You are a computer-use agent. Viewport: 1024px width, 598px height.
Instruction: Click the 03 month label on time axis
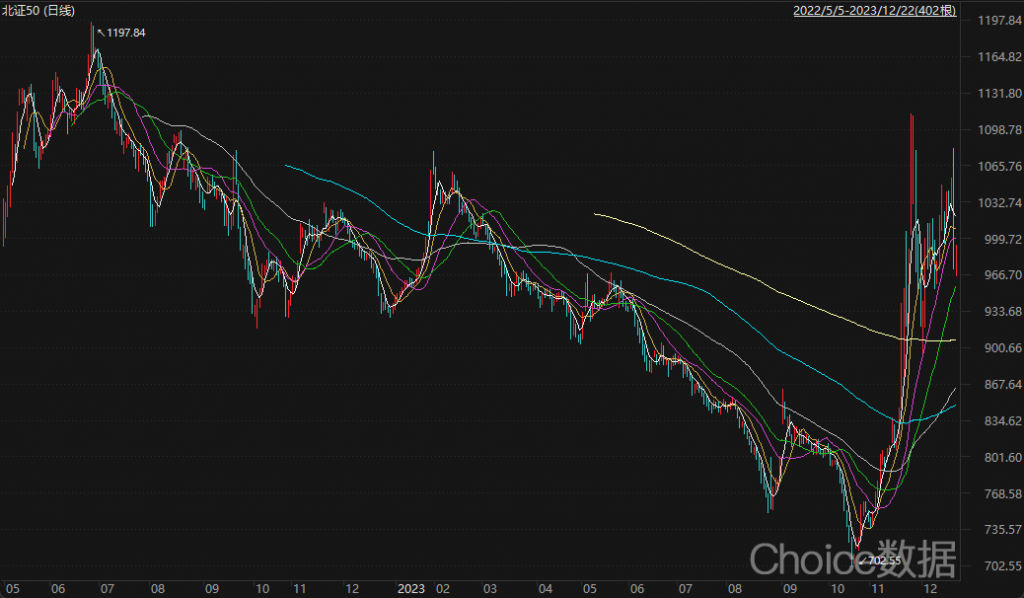tap(490, 590)
